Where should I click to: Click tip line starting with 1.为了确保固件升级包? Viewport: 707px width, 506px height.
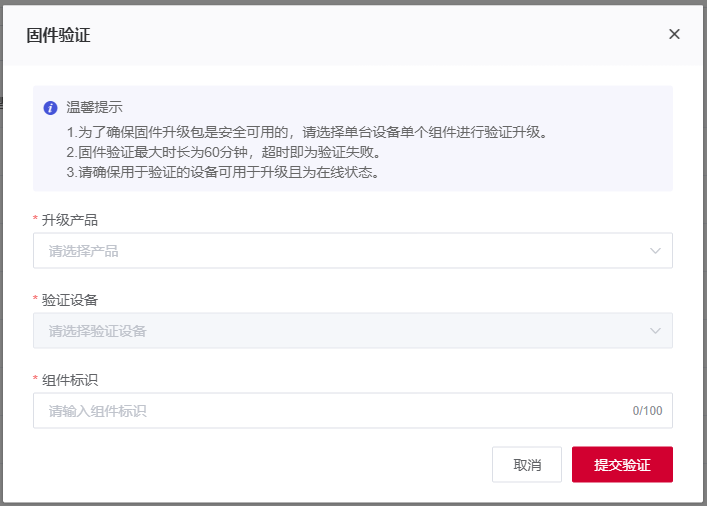coord(307,132)
